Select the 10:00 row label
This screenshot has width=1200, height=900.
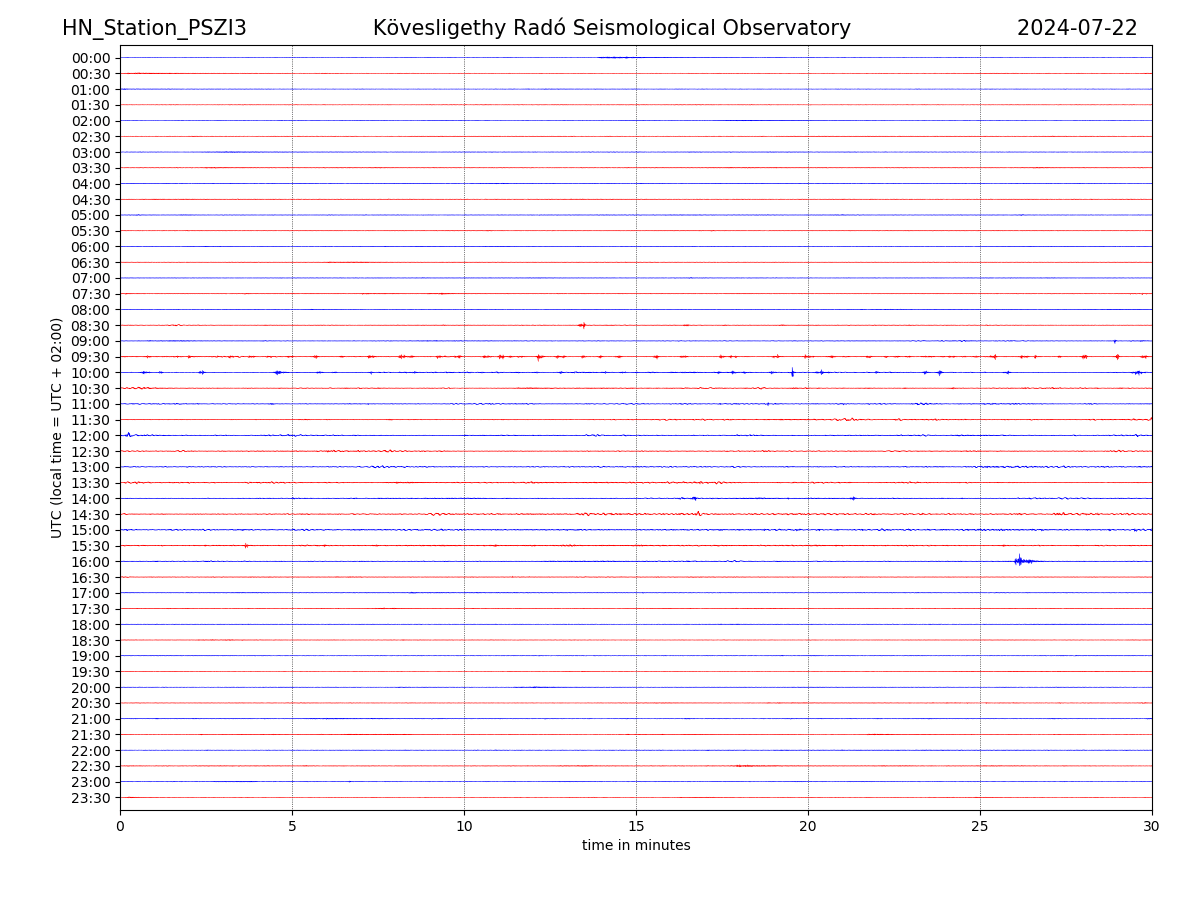(90, 373)
